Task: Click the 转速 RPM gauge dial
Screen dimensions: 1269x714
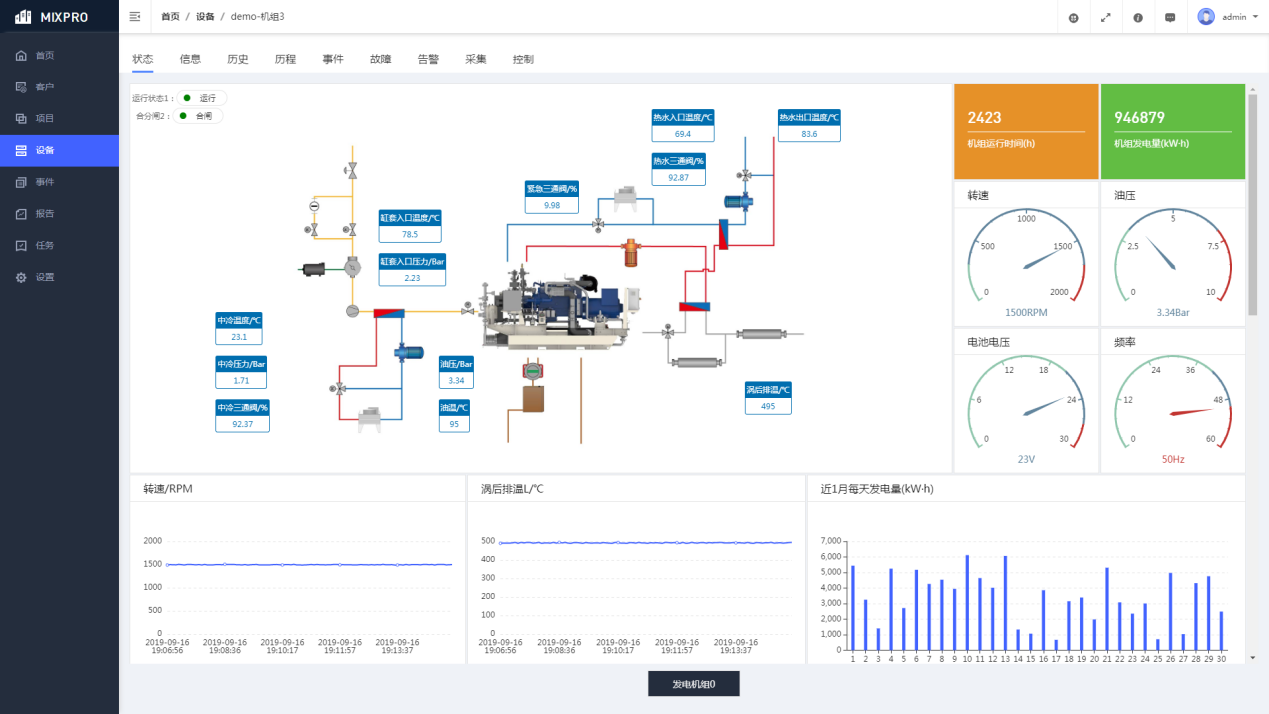Action: tap(1026, 260)
